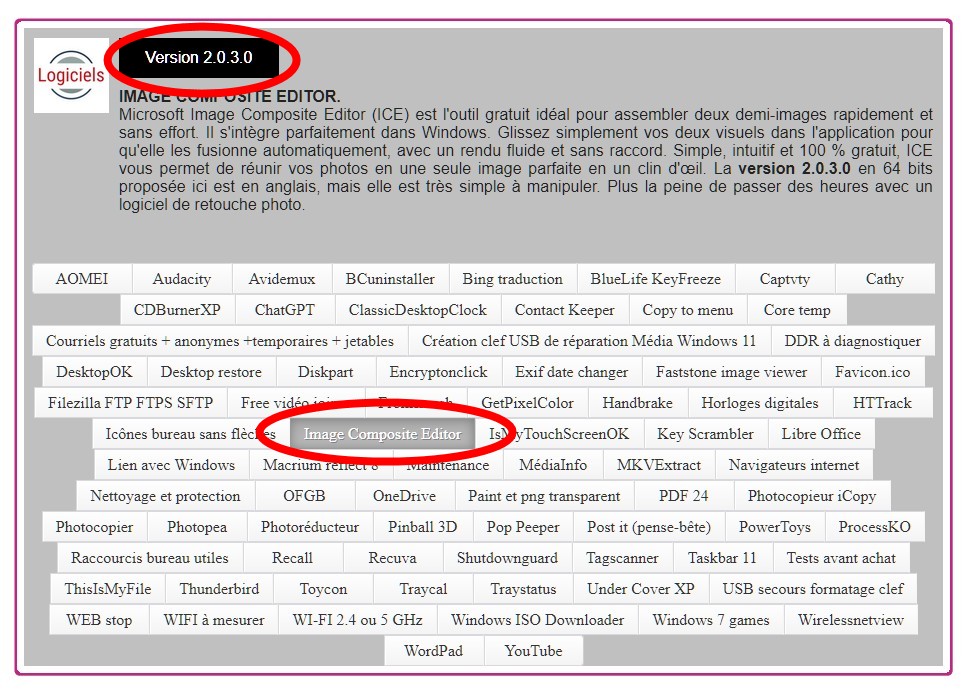
Task: Open Filezilla FTP FTPS SFTP
Action: pyautogui.click(x=131, y=403)
